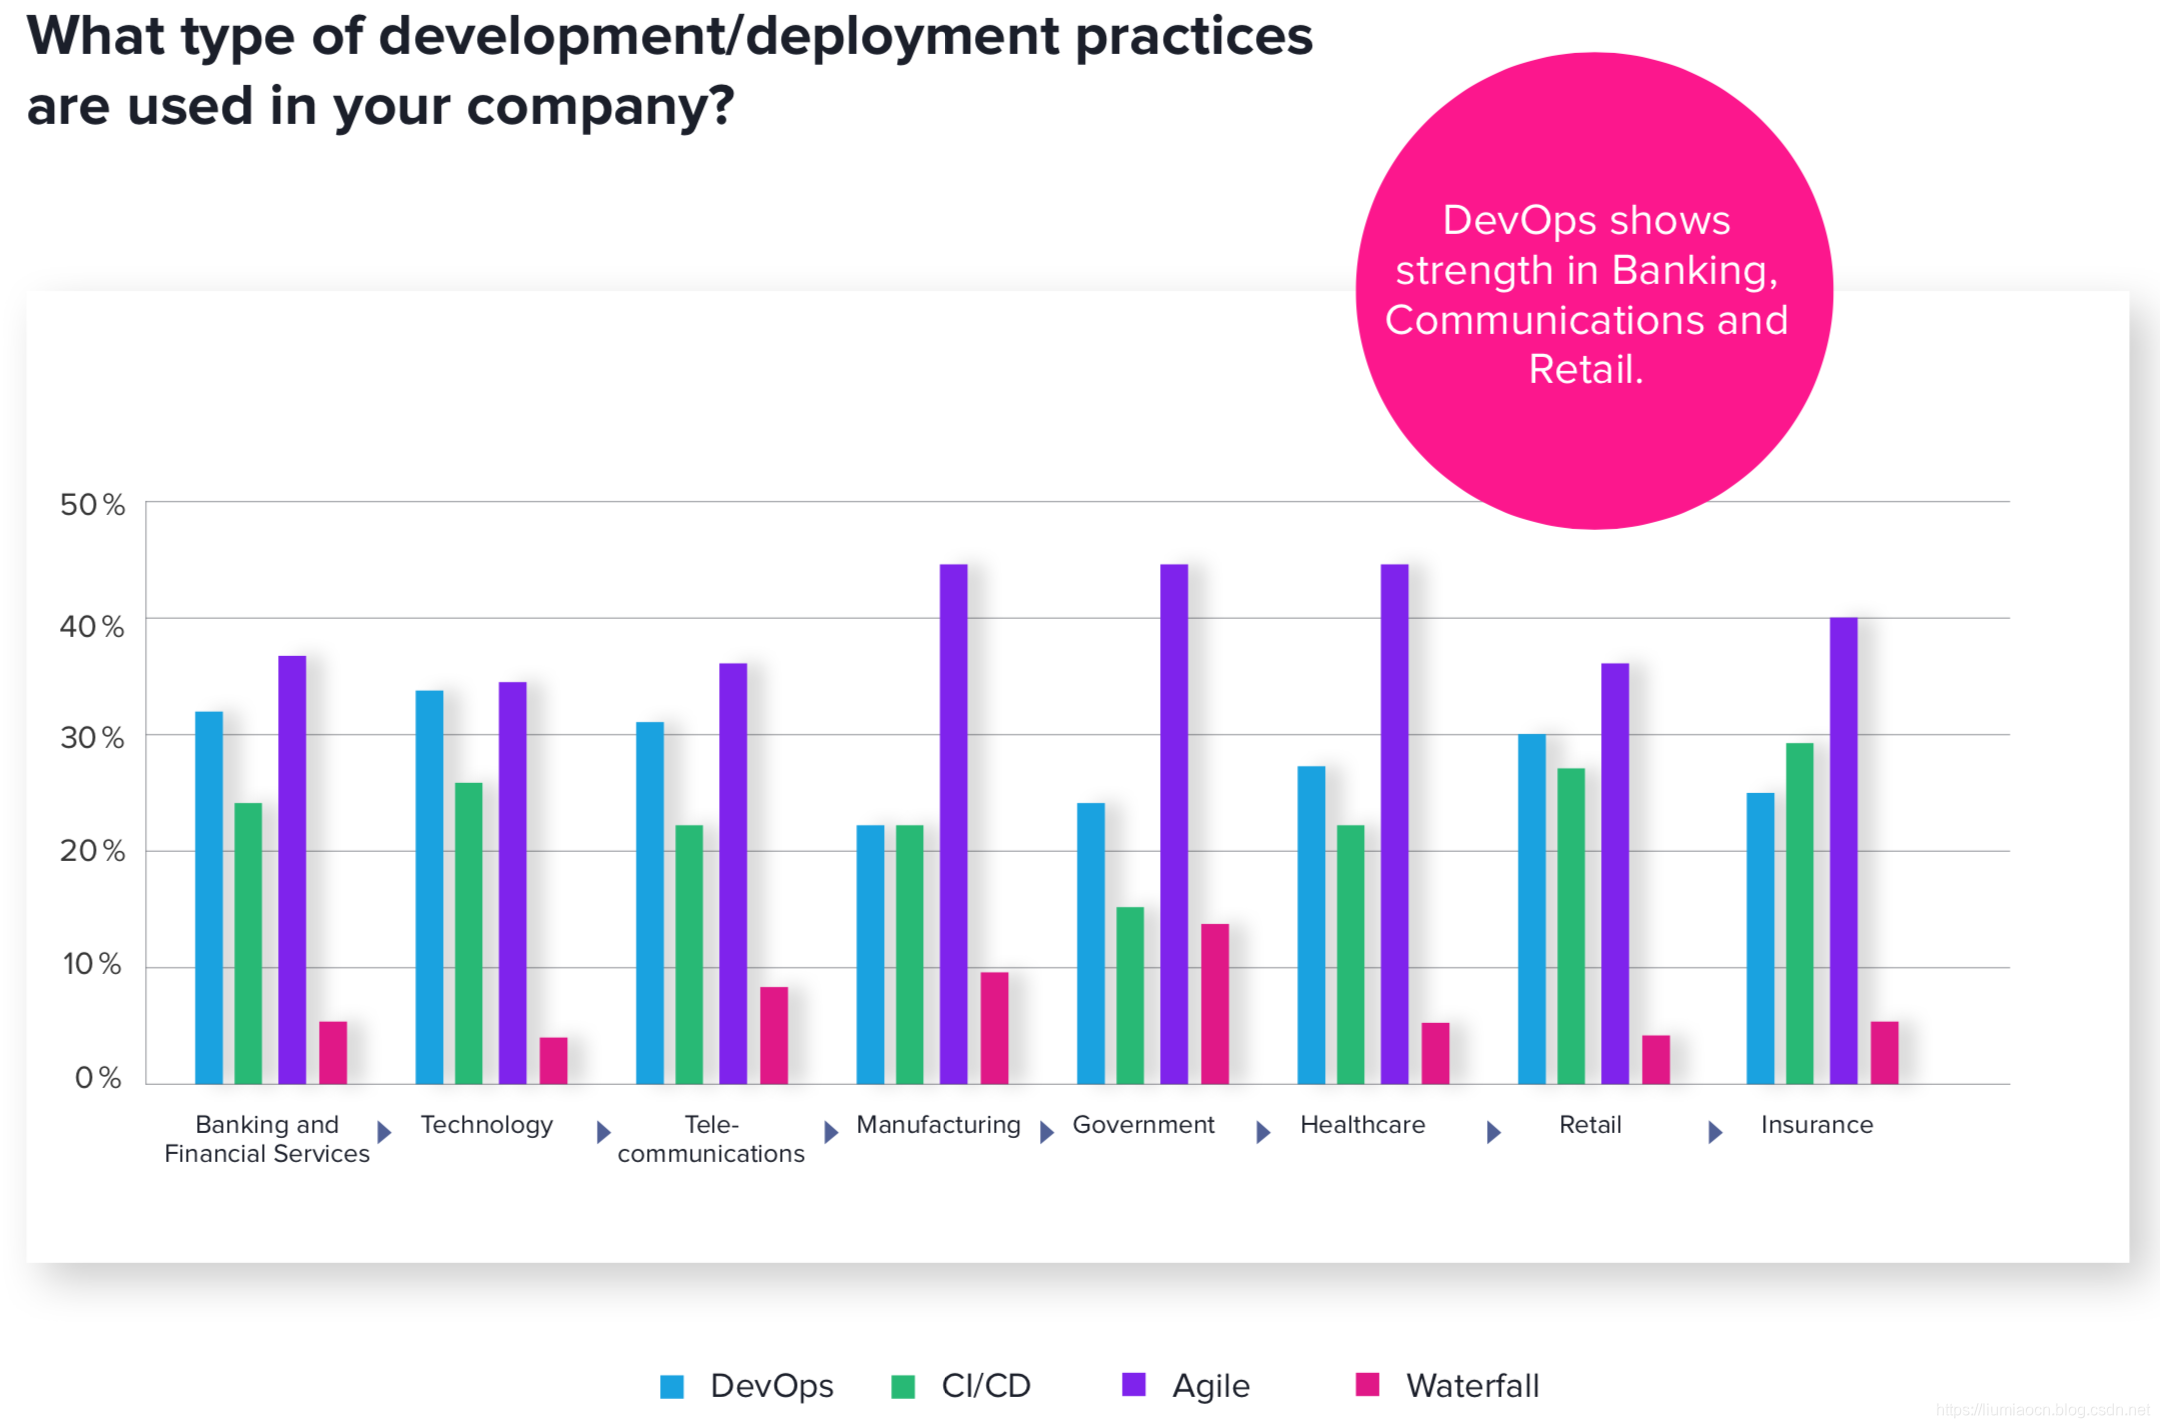Viewport: 2160px width, 1428px height.
Task: Click the Healthcare category label
Action: [1362, 1125]
